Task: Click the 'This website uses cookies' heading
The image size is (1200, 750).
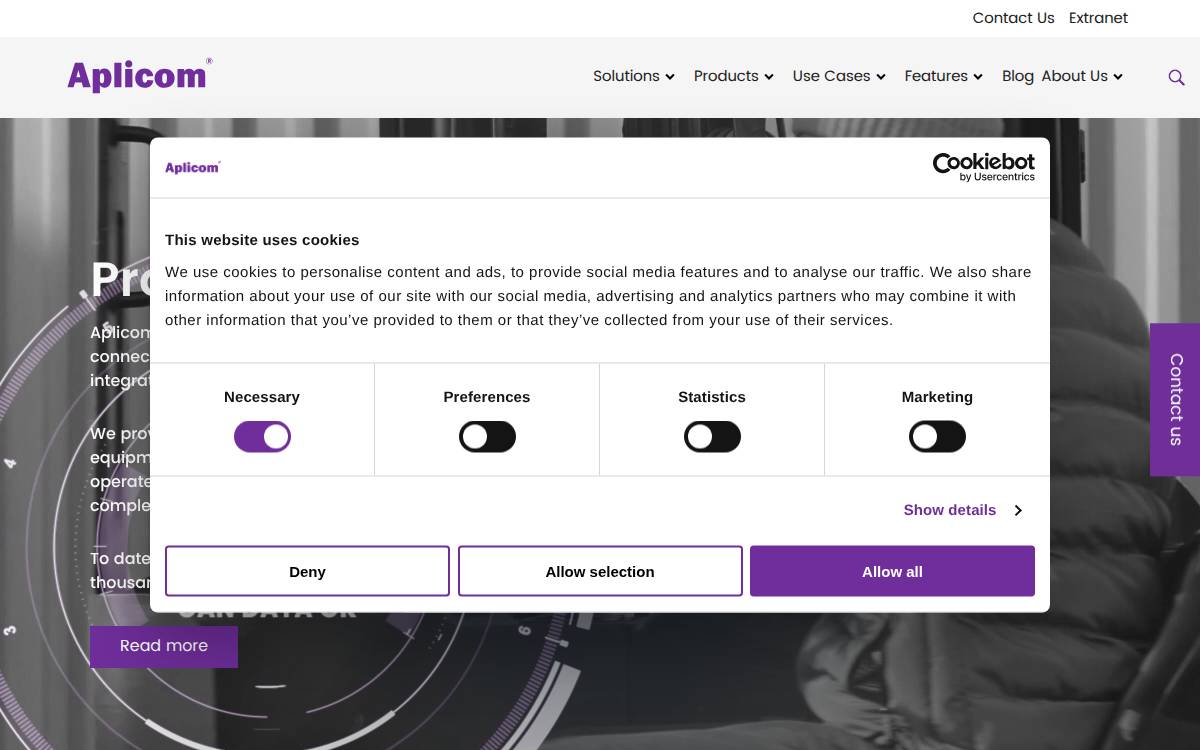Action: point(262,240)
